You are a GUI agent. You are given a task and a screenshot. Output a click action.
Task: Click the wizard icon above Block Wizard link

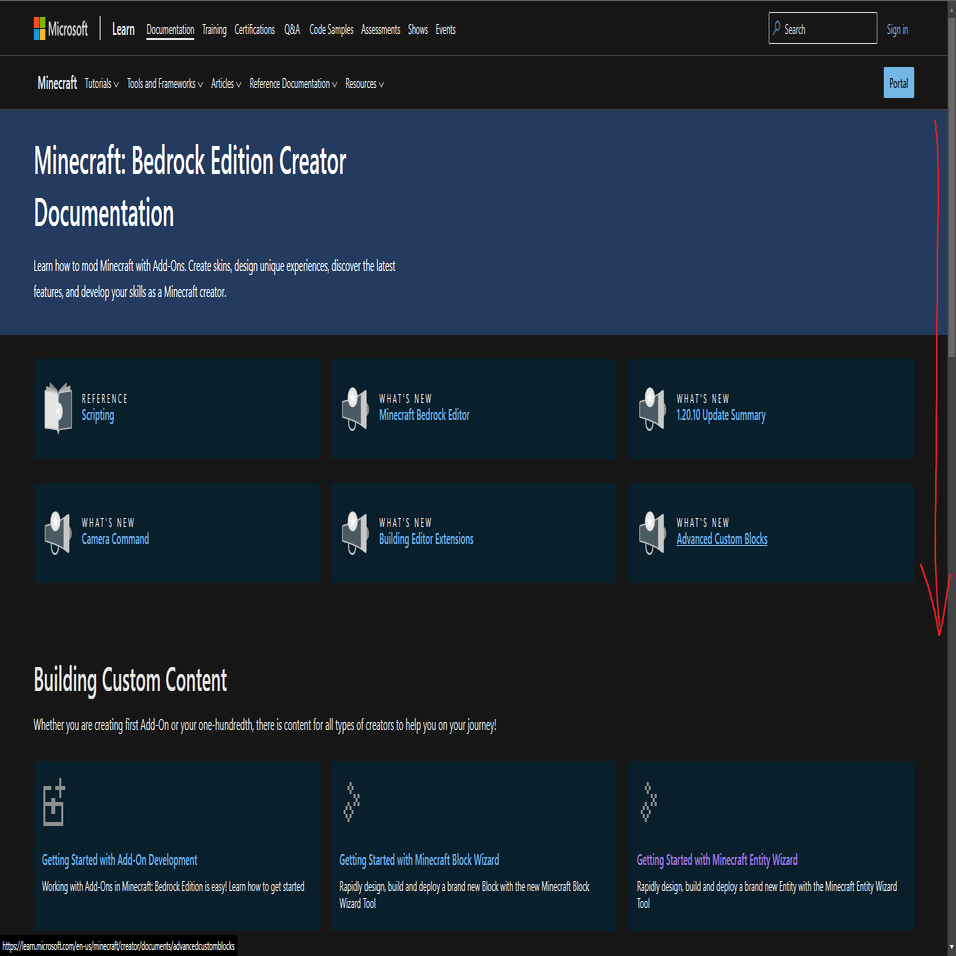point(351,802)
